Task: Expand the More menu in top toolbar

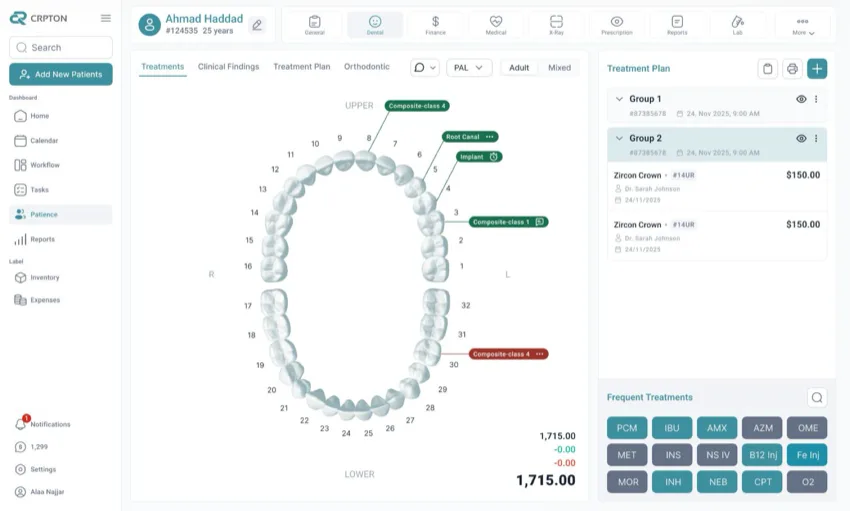Action: click(802, 25)
